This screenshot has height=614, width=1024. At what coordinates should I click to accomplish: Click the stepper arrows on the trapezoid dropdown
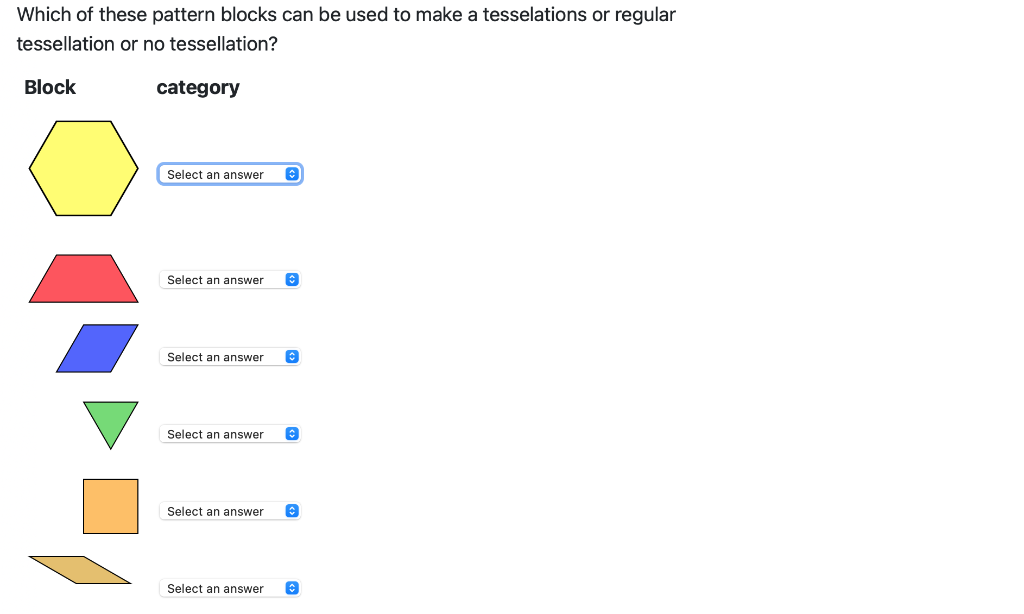point(292,279)
